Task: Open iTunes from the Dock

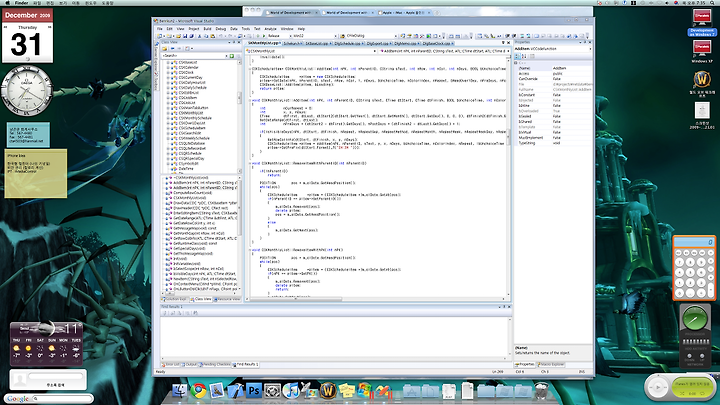Action: [291, 390]
